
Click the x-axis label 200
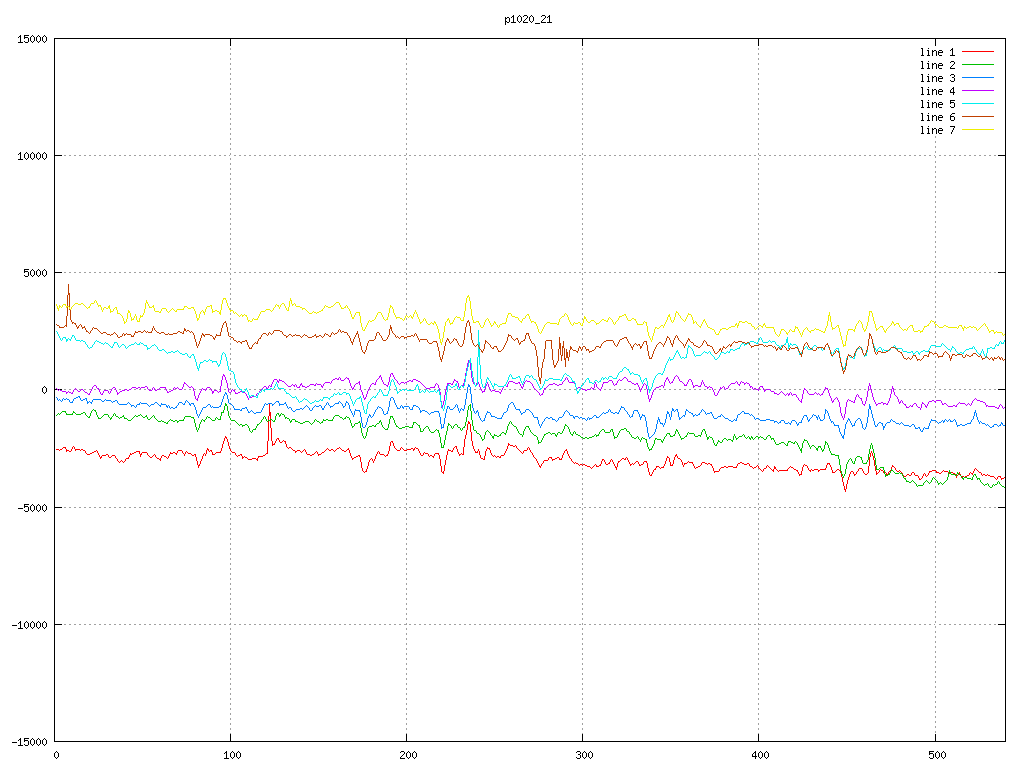408,756
